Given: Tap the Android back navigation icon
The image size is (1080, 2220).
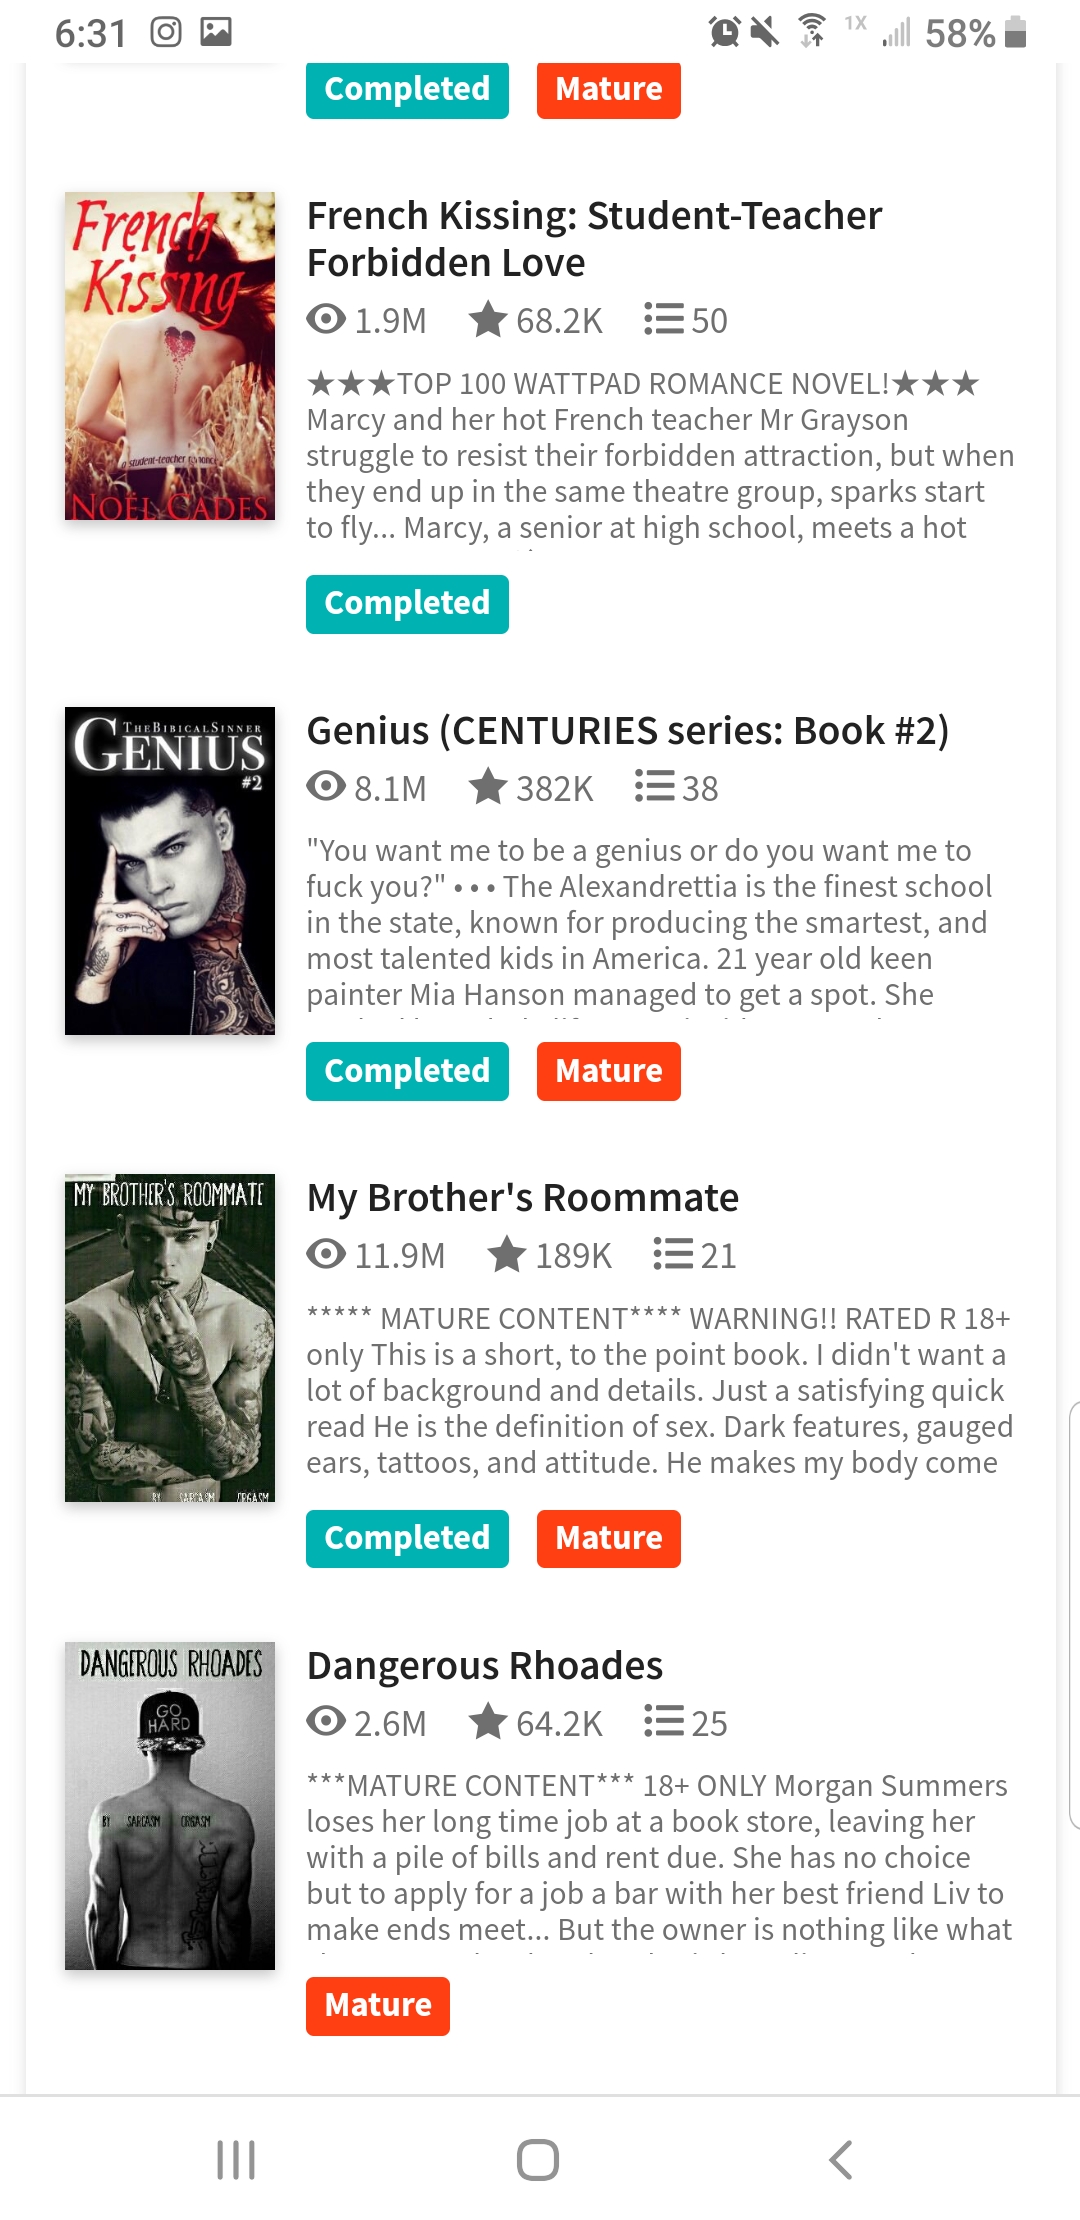Looking at the screenshot, I should click(x=840, y=2160).
